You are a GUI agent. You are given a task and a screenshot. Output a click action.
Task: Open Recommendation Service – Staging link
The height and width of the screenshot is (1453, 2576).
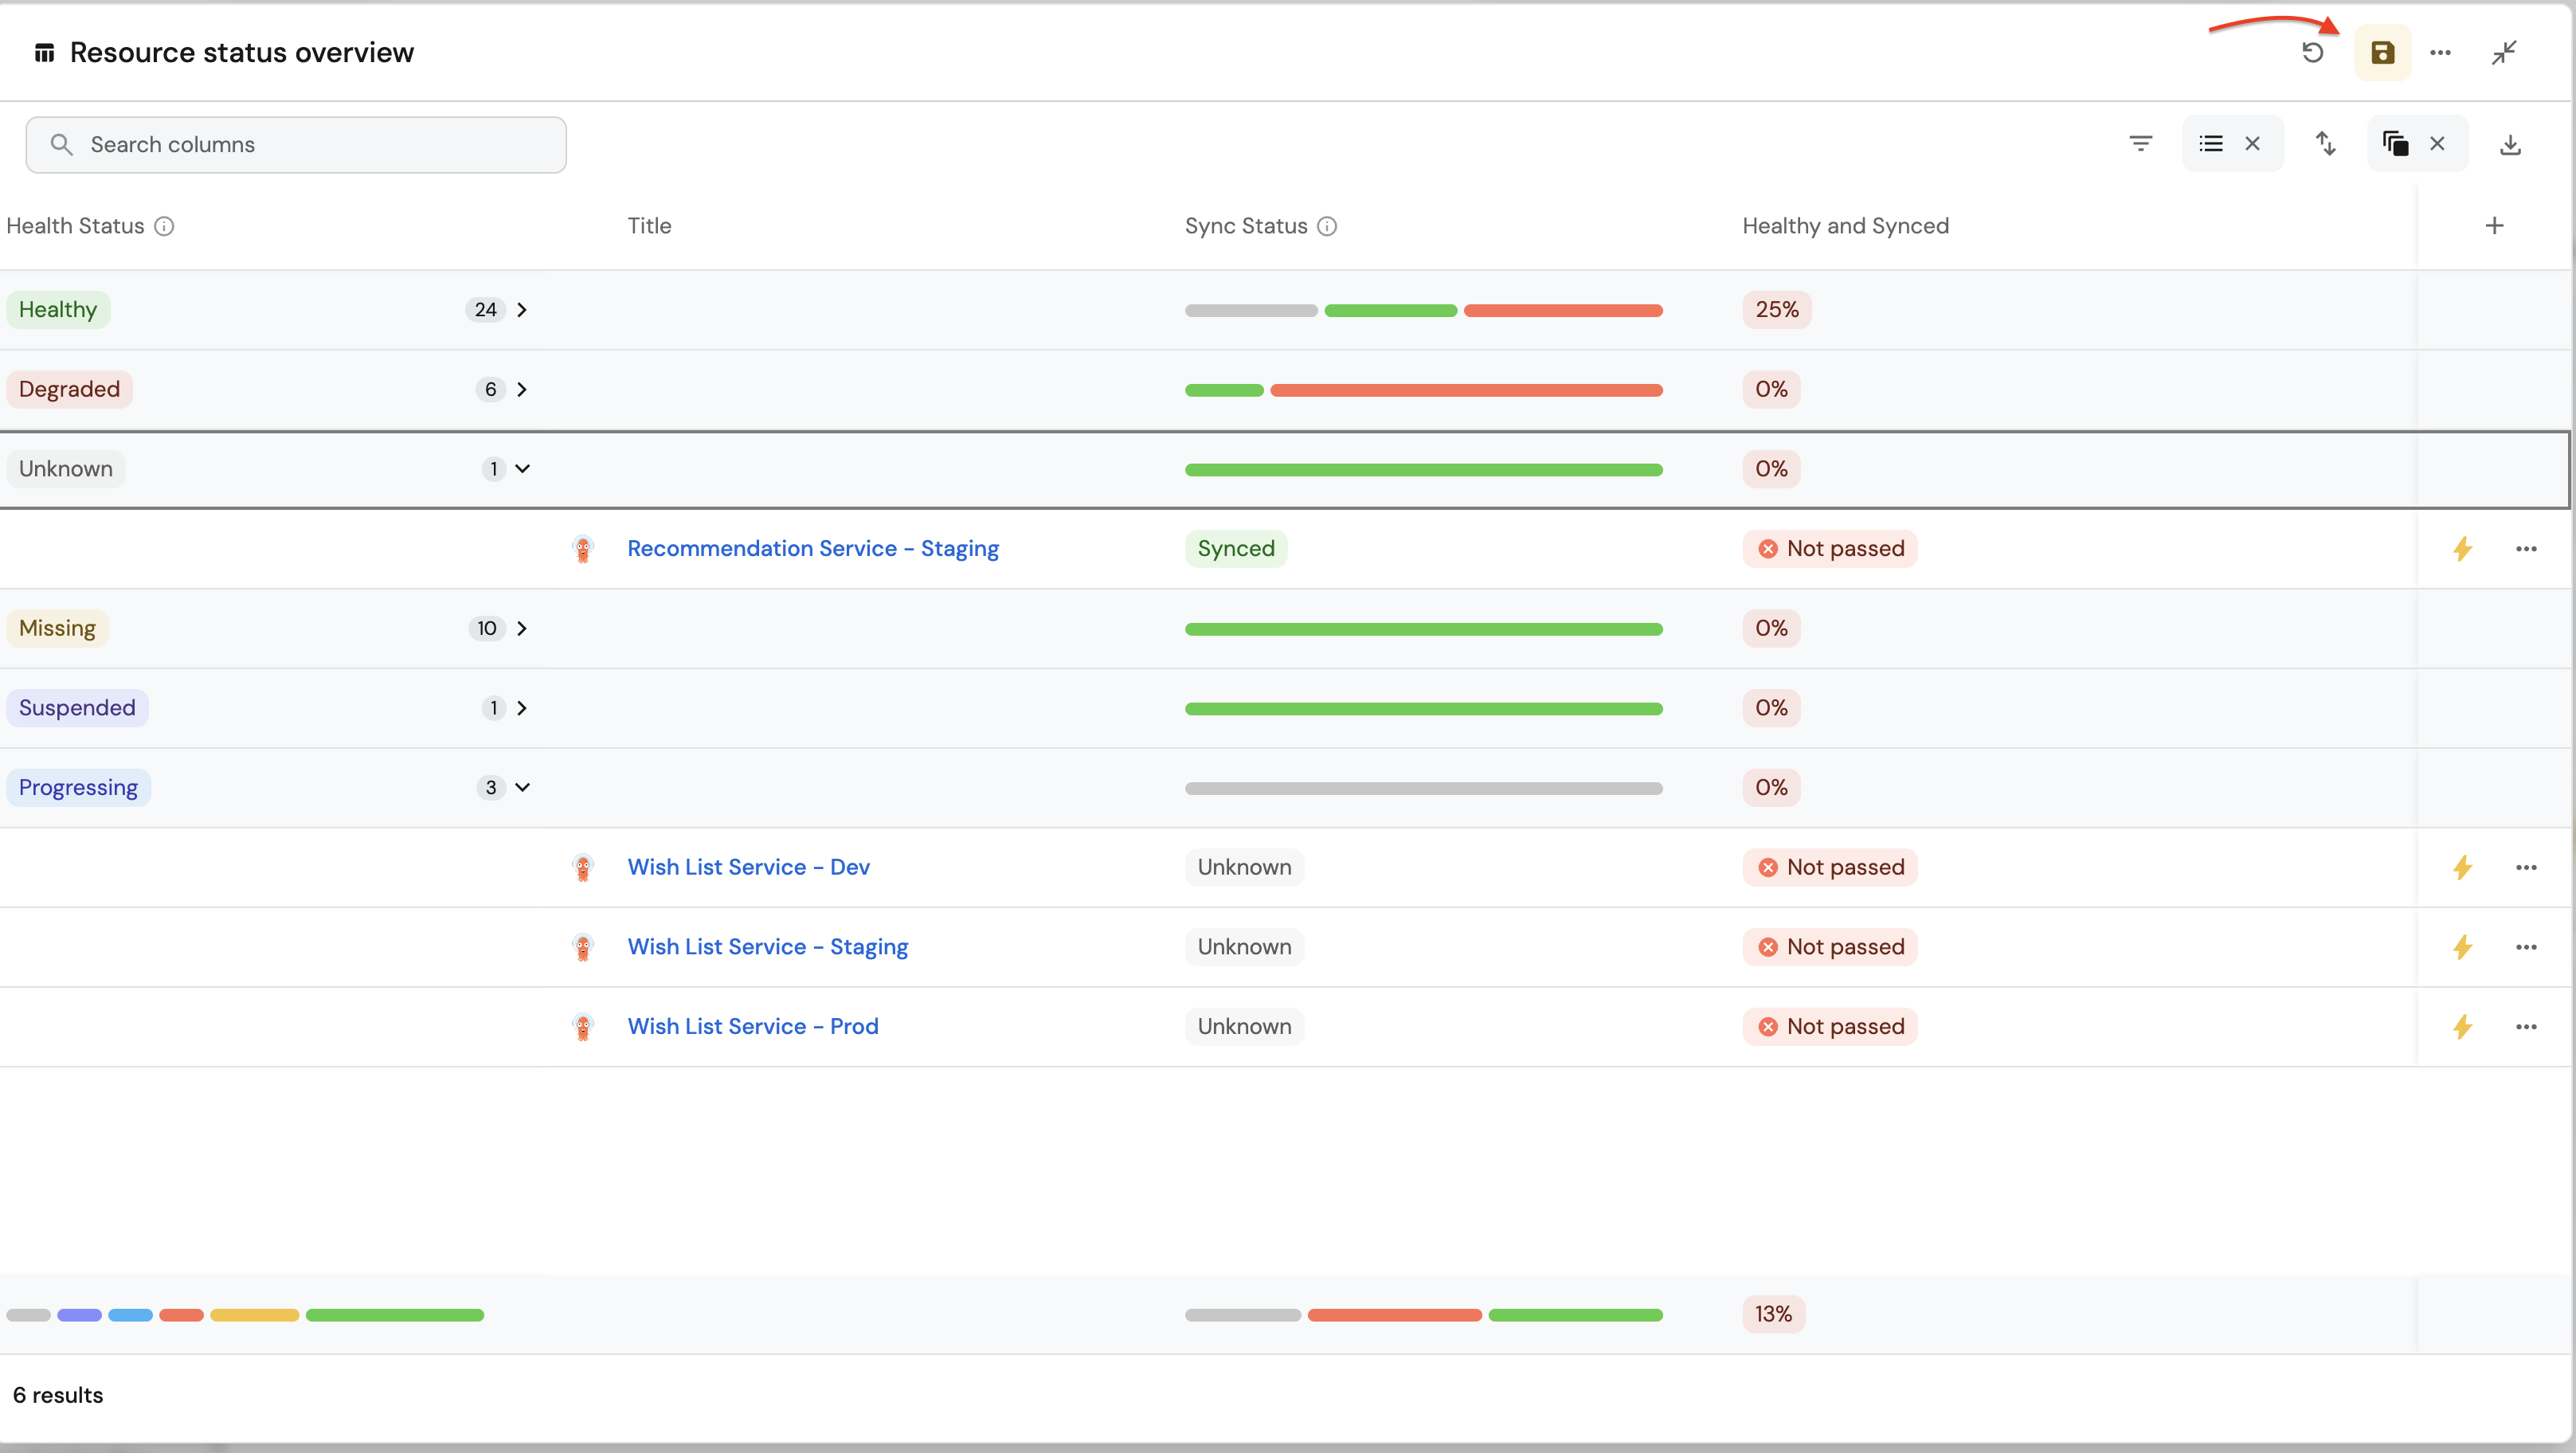[x=812, y=549]
